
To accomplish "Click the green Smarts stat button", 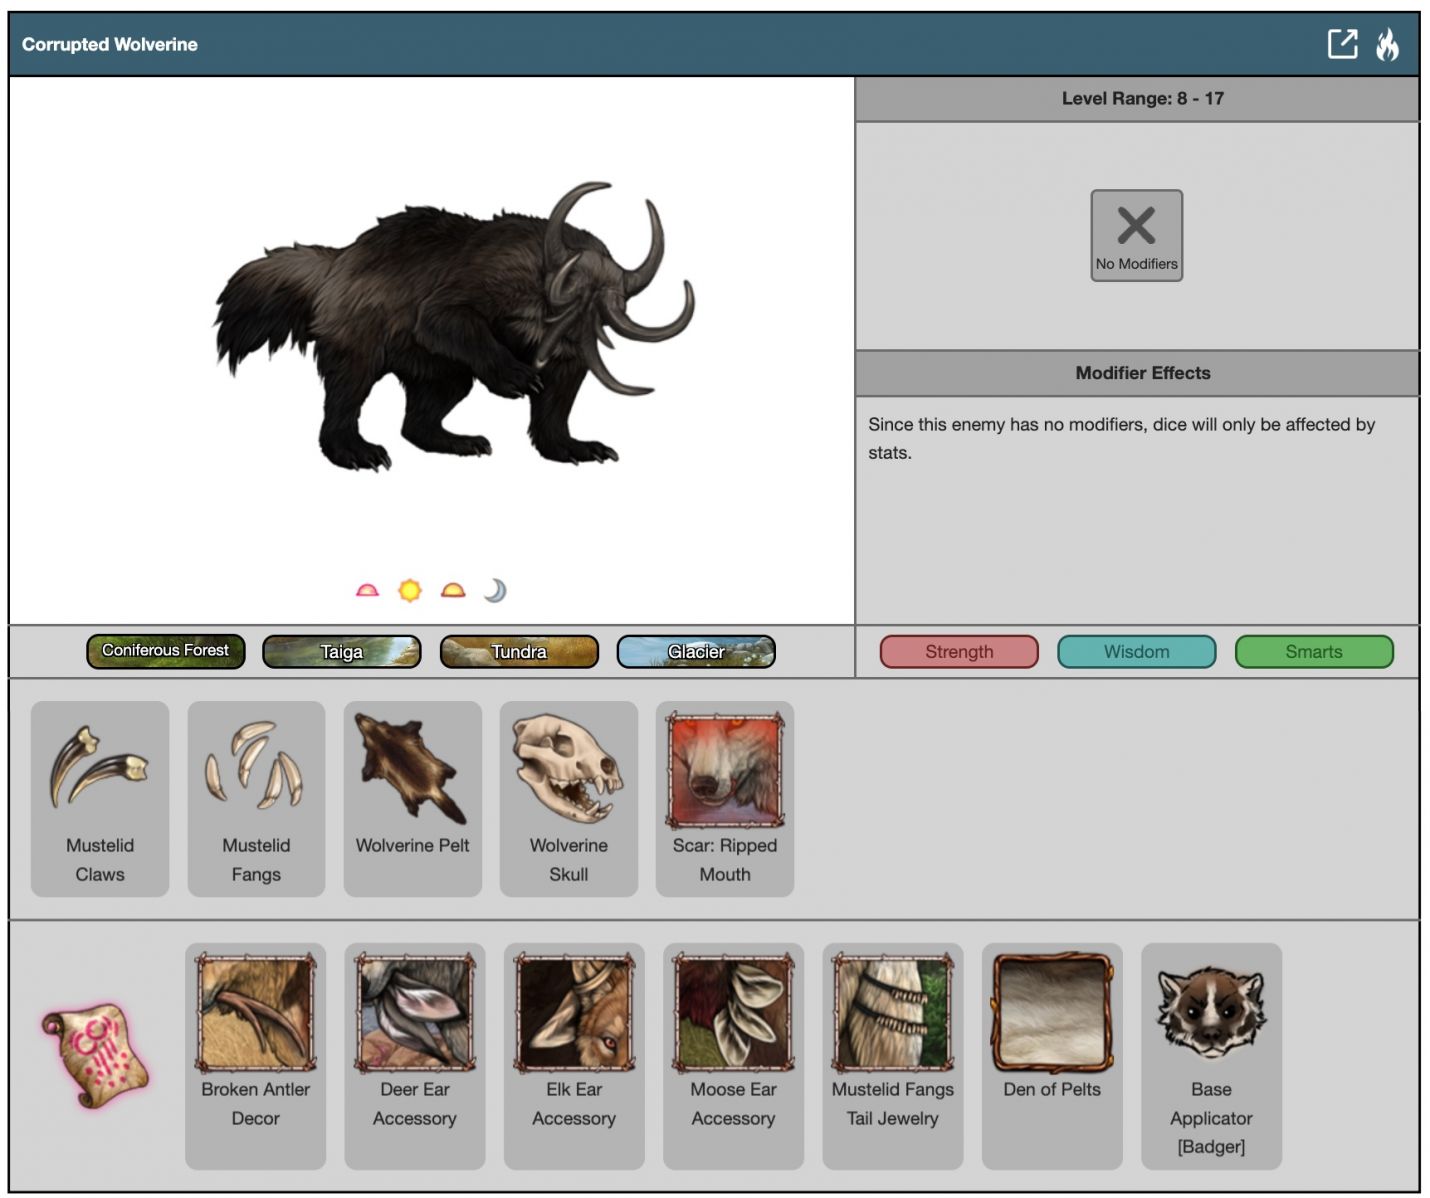I will (x=1314, y=652).
